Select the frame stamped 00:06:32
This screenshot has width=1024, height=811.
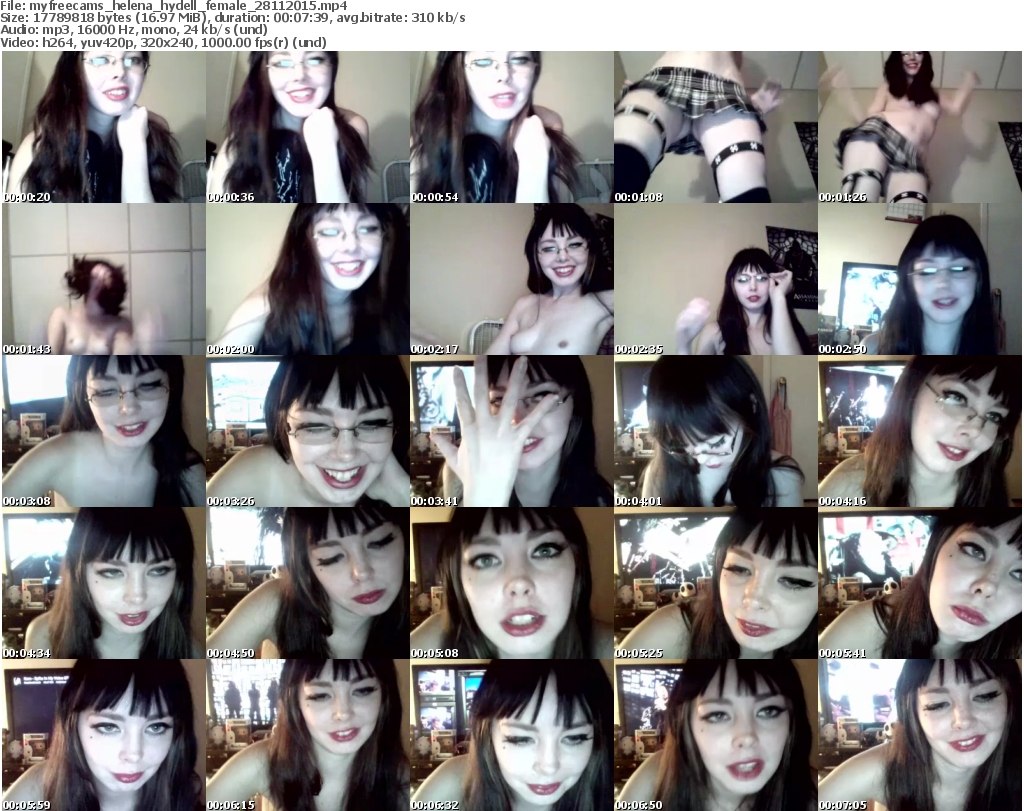click(x=511, y=735)
